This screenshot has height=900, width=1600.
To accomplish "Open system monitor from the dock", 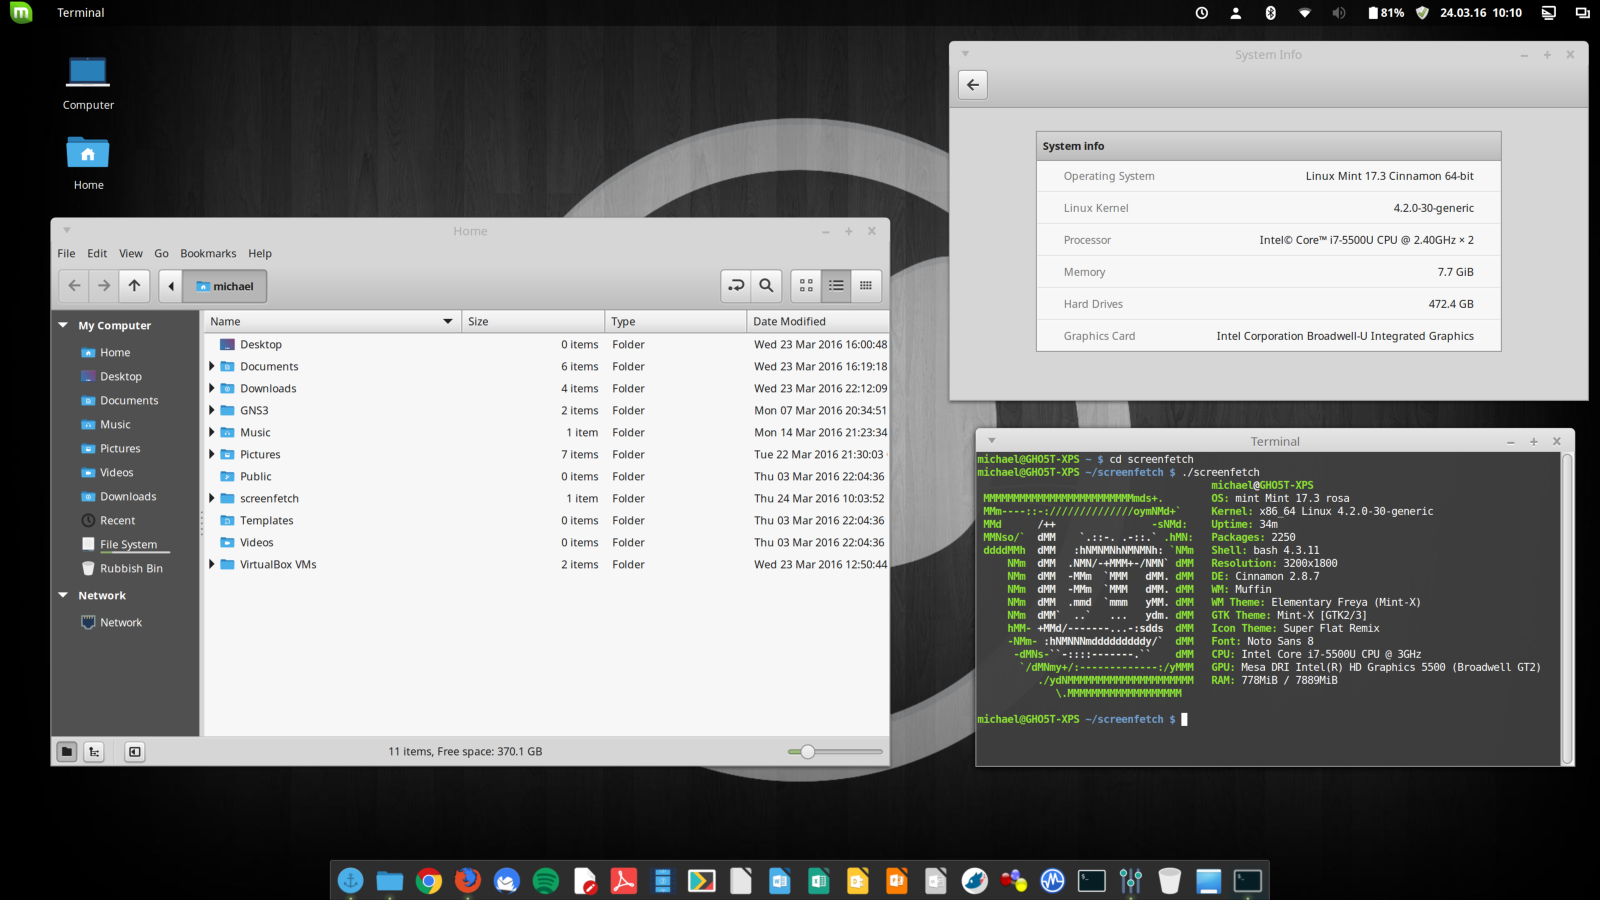I will coord(1052,881).
